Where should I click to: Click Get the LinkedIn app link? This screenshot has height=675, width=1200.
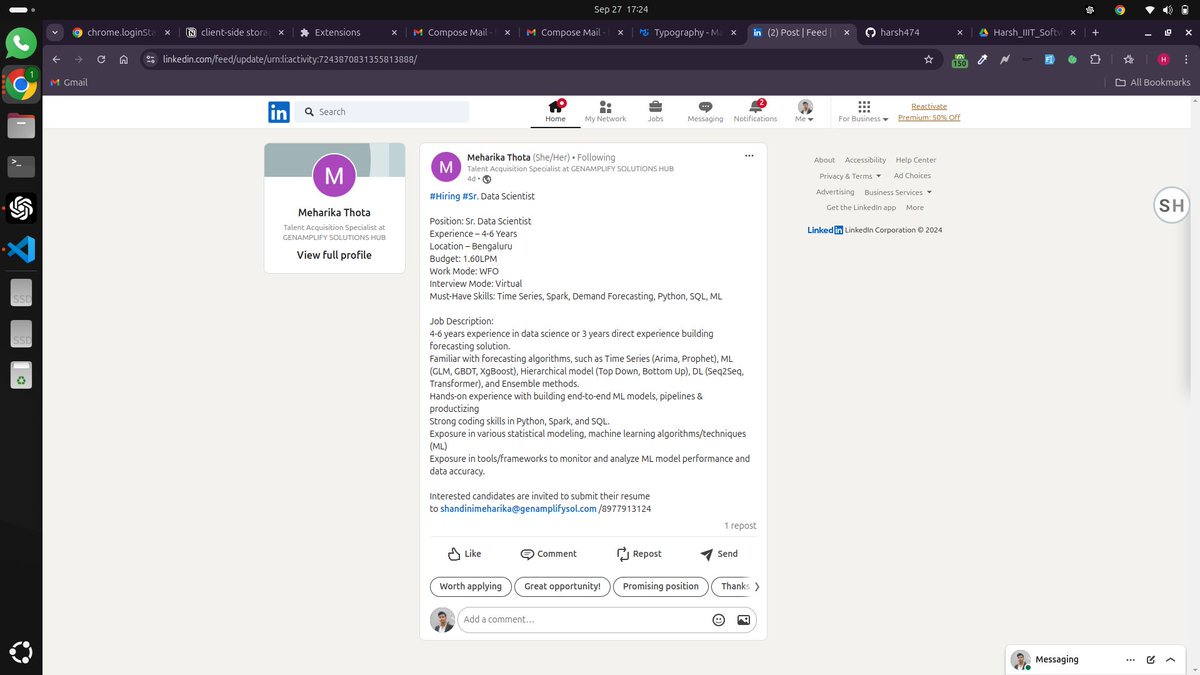(x=861, y=208)
